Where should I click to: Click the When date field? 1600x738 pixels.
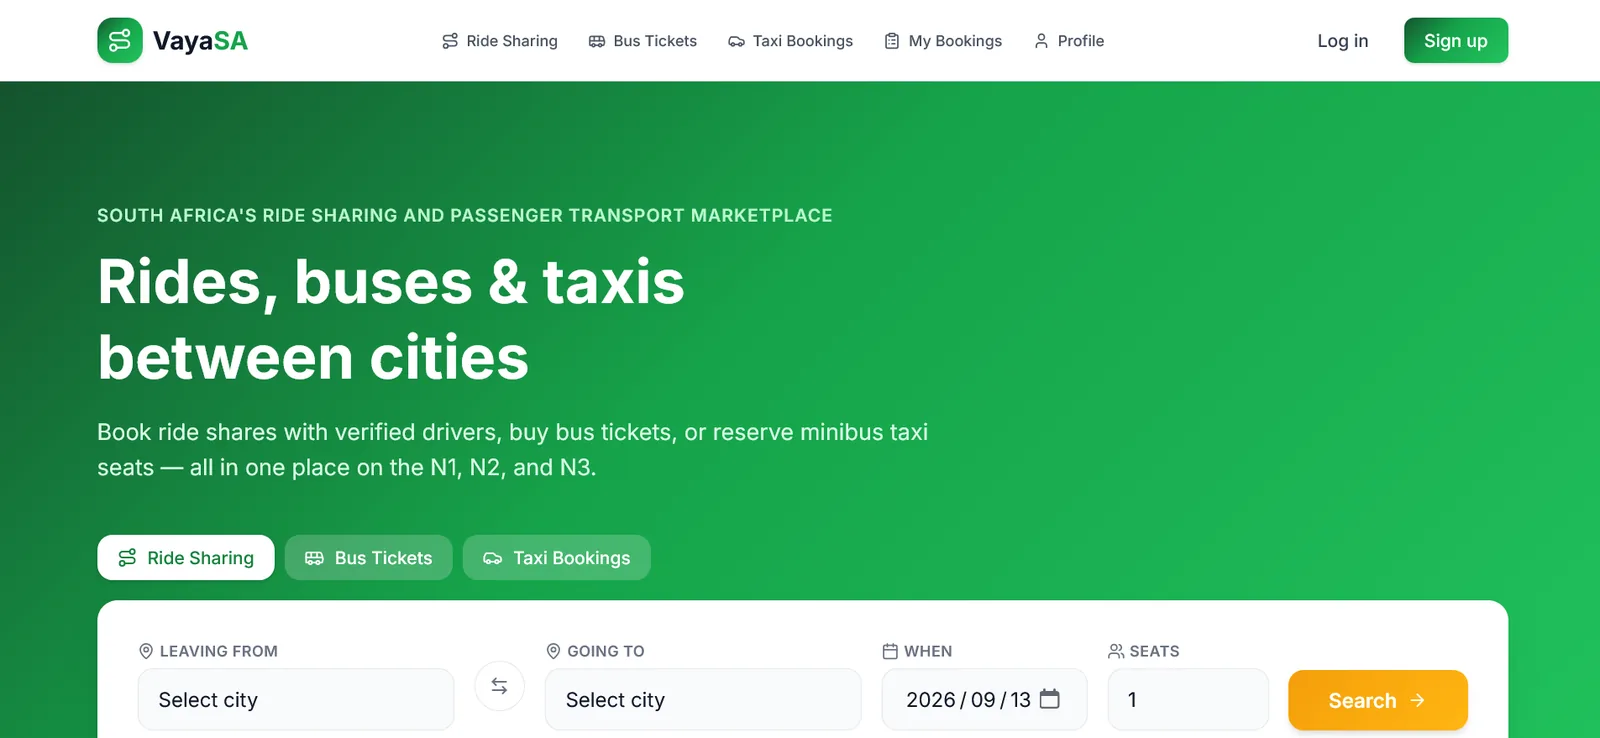coord(984,700)
